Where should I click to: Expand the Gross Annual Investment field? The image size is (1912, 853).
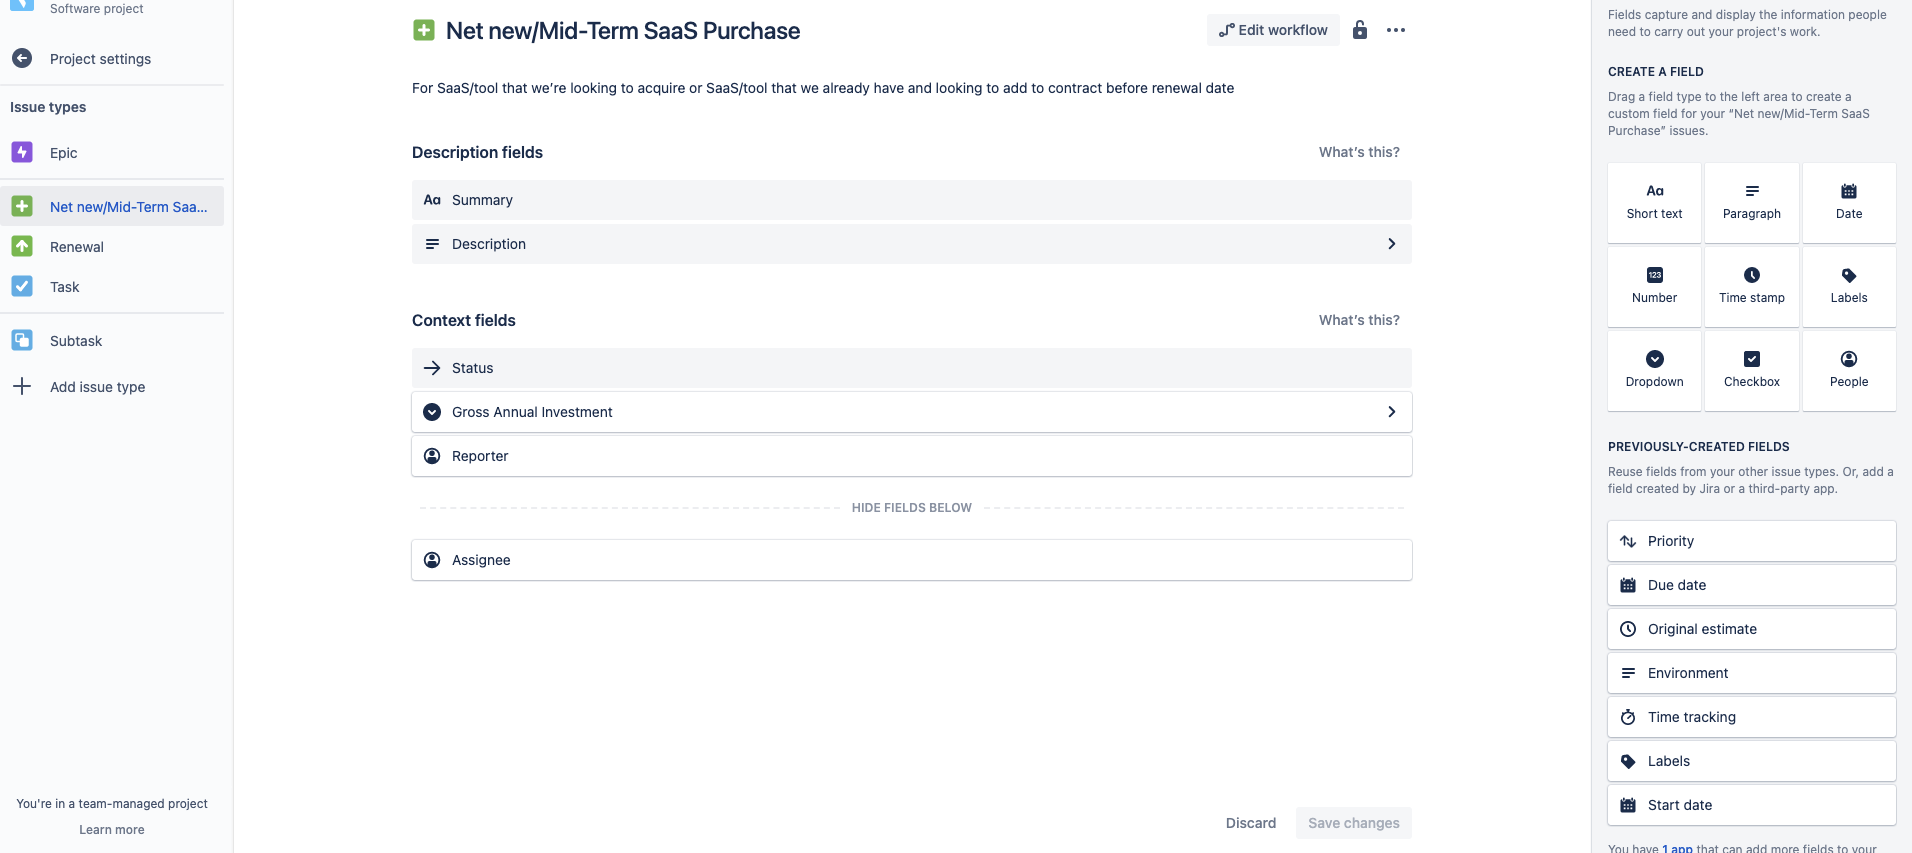coord(912,412)
